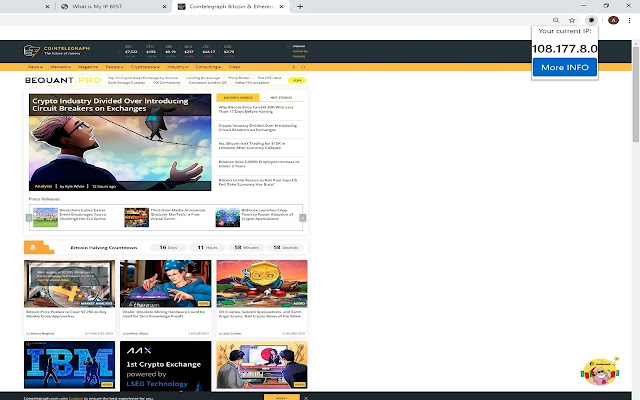Screen dimensions: 640x400
Task: Close the Cointelegraph tab
Action: coord(281,7)
